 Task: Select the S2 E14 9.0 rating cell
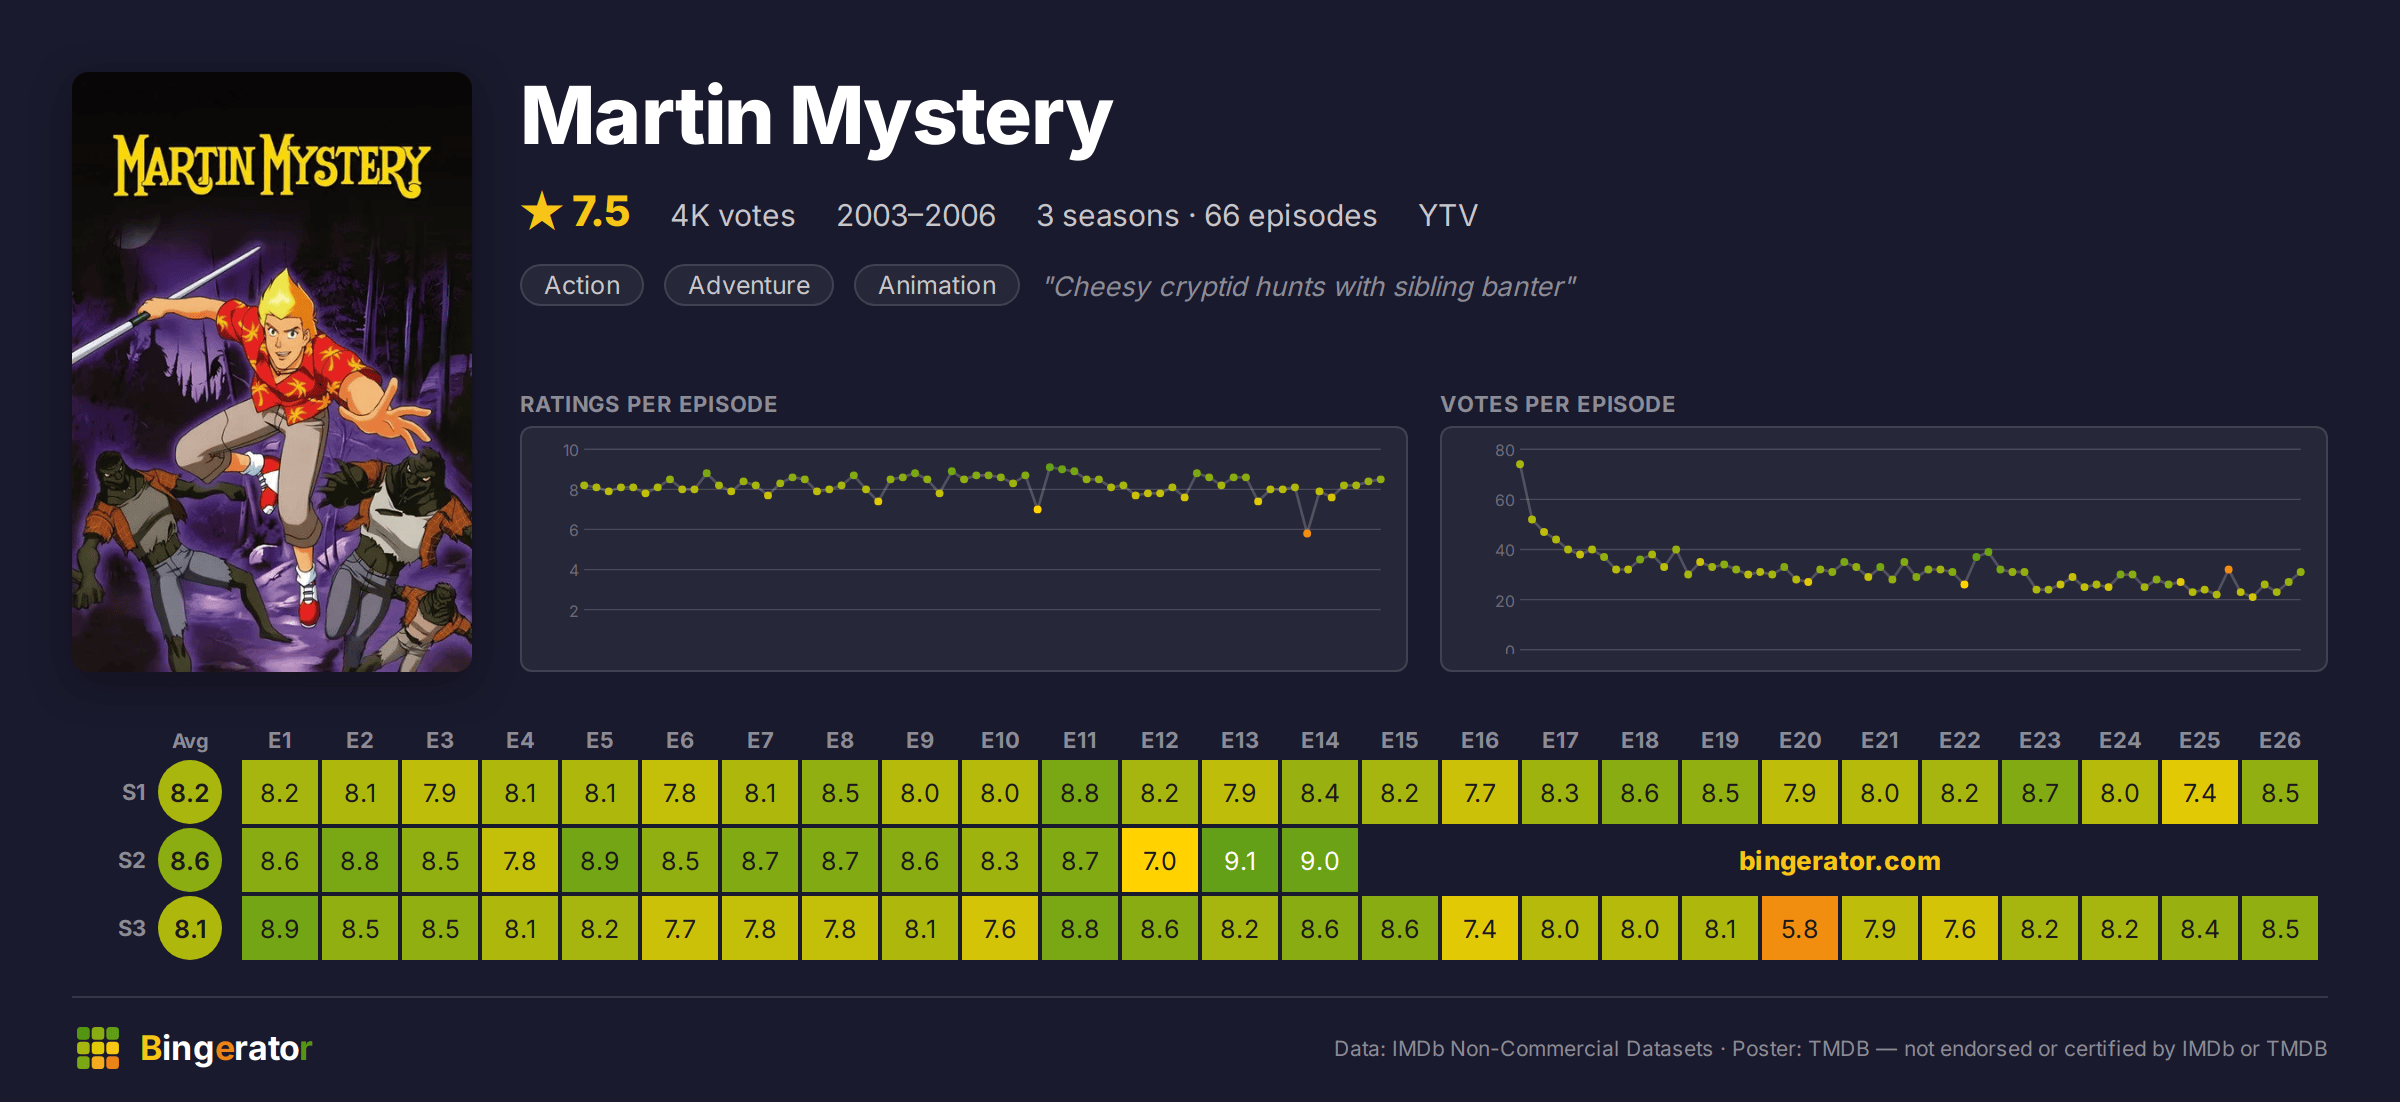[1320, 860]
